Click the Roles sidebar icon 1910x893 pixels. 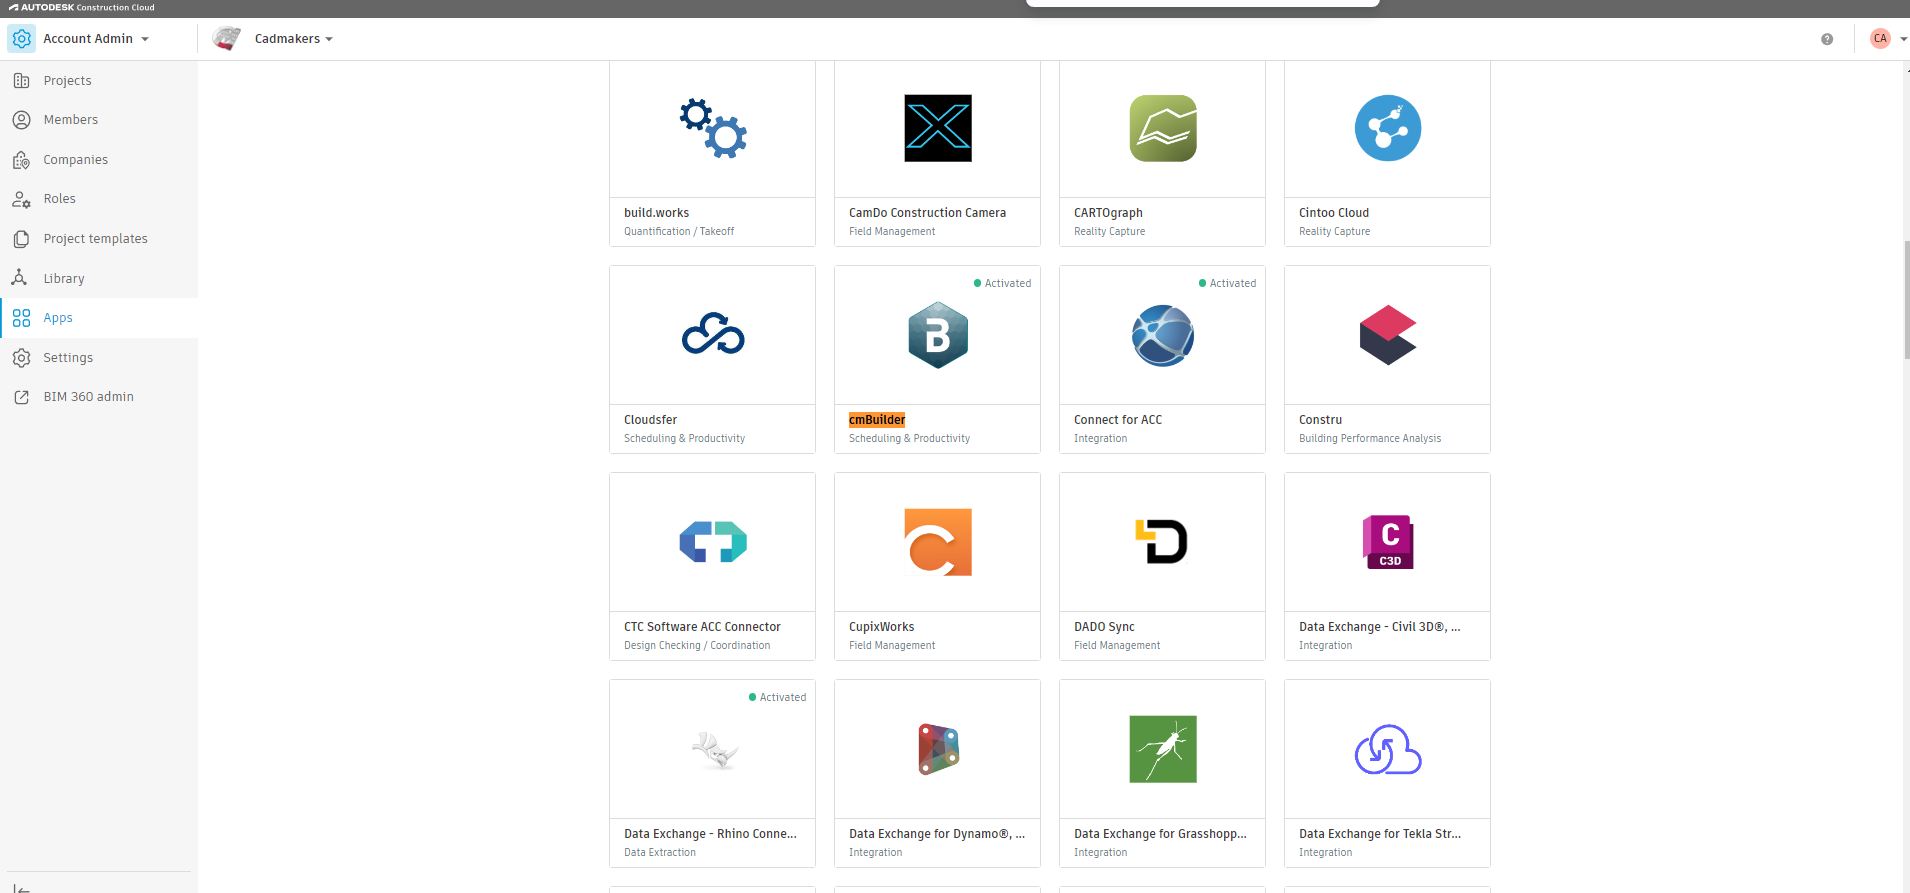coord(21,199)
